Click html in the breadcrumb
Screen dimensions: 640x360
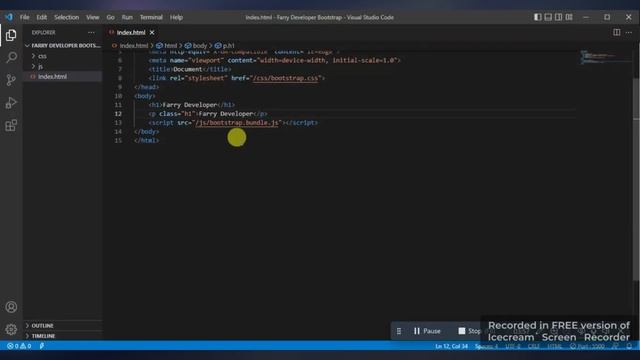170,46
